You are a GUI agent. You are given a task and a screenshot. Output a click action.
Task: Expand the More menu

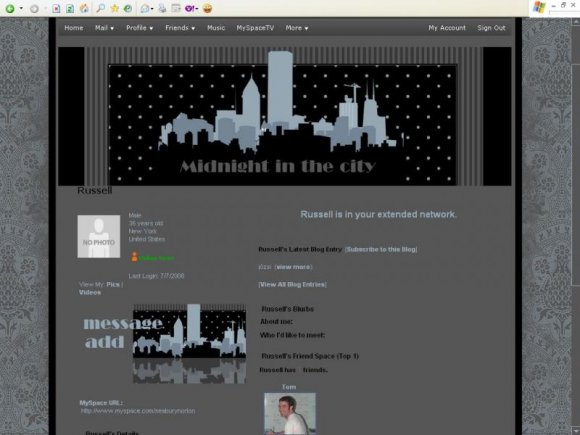297,28
